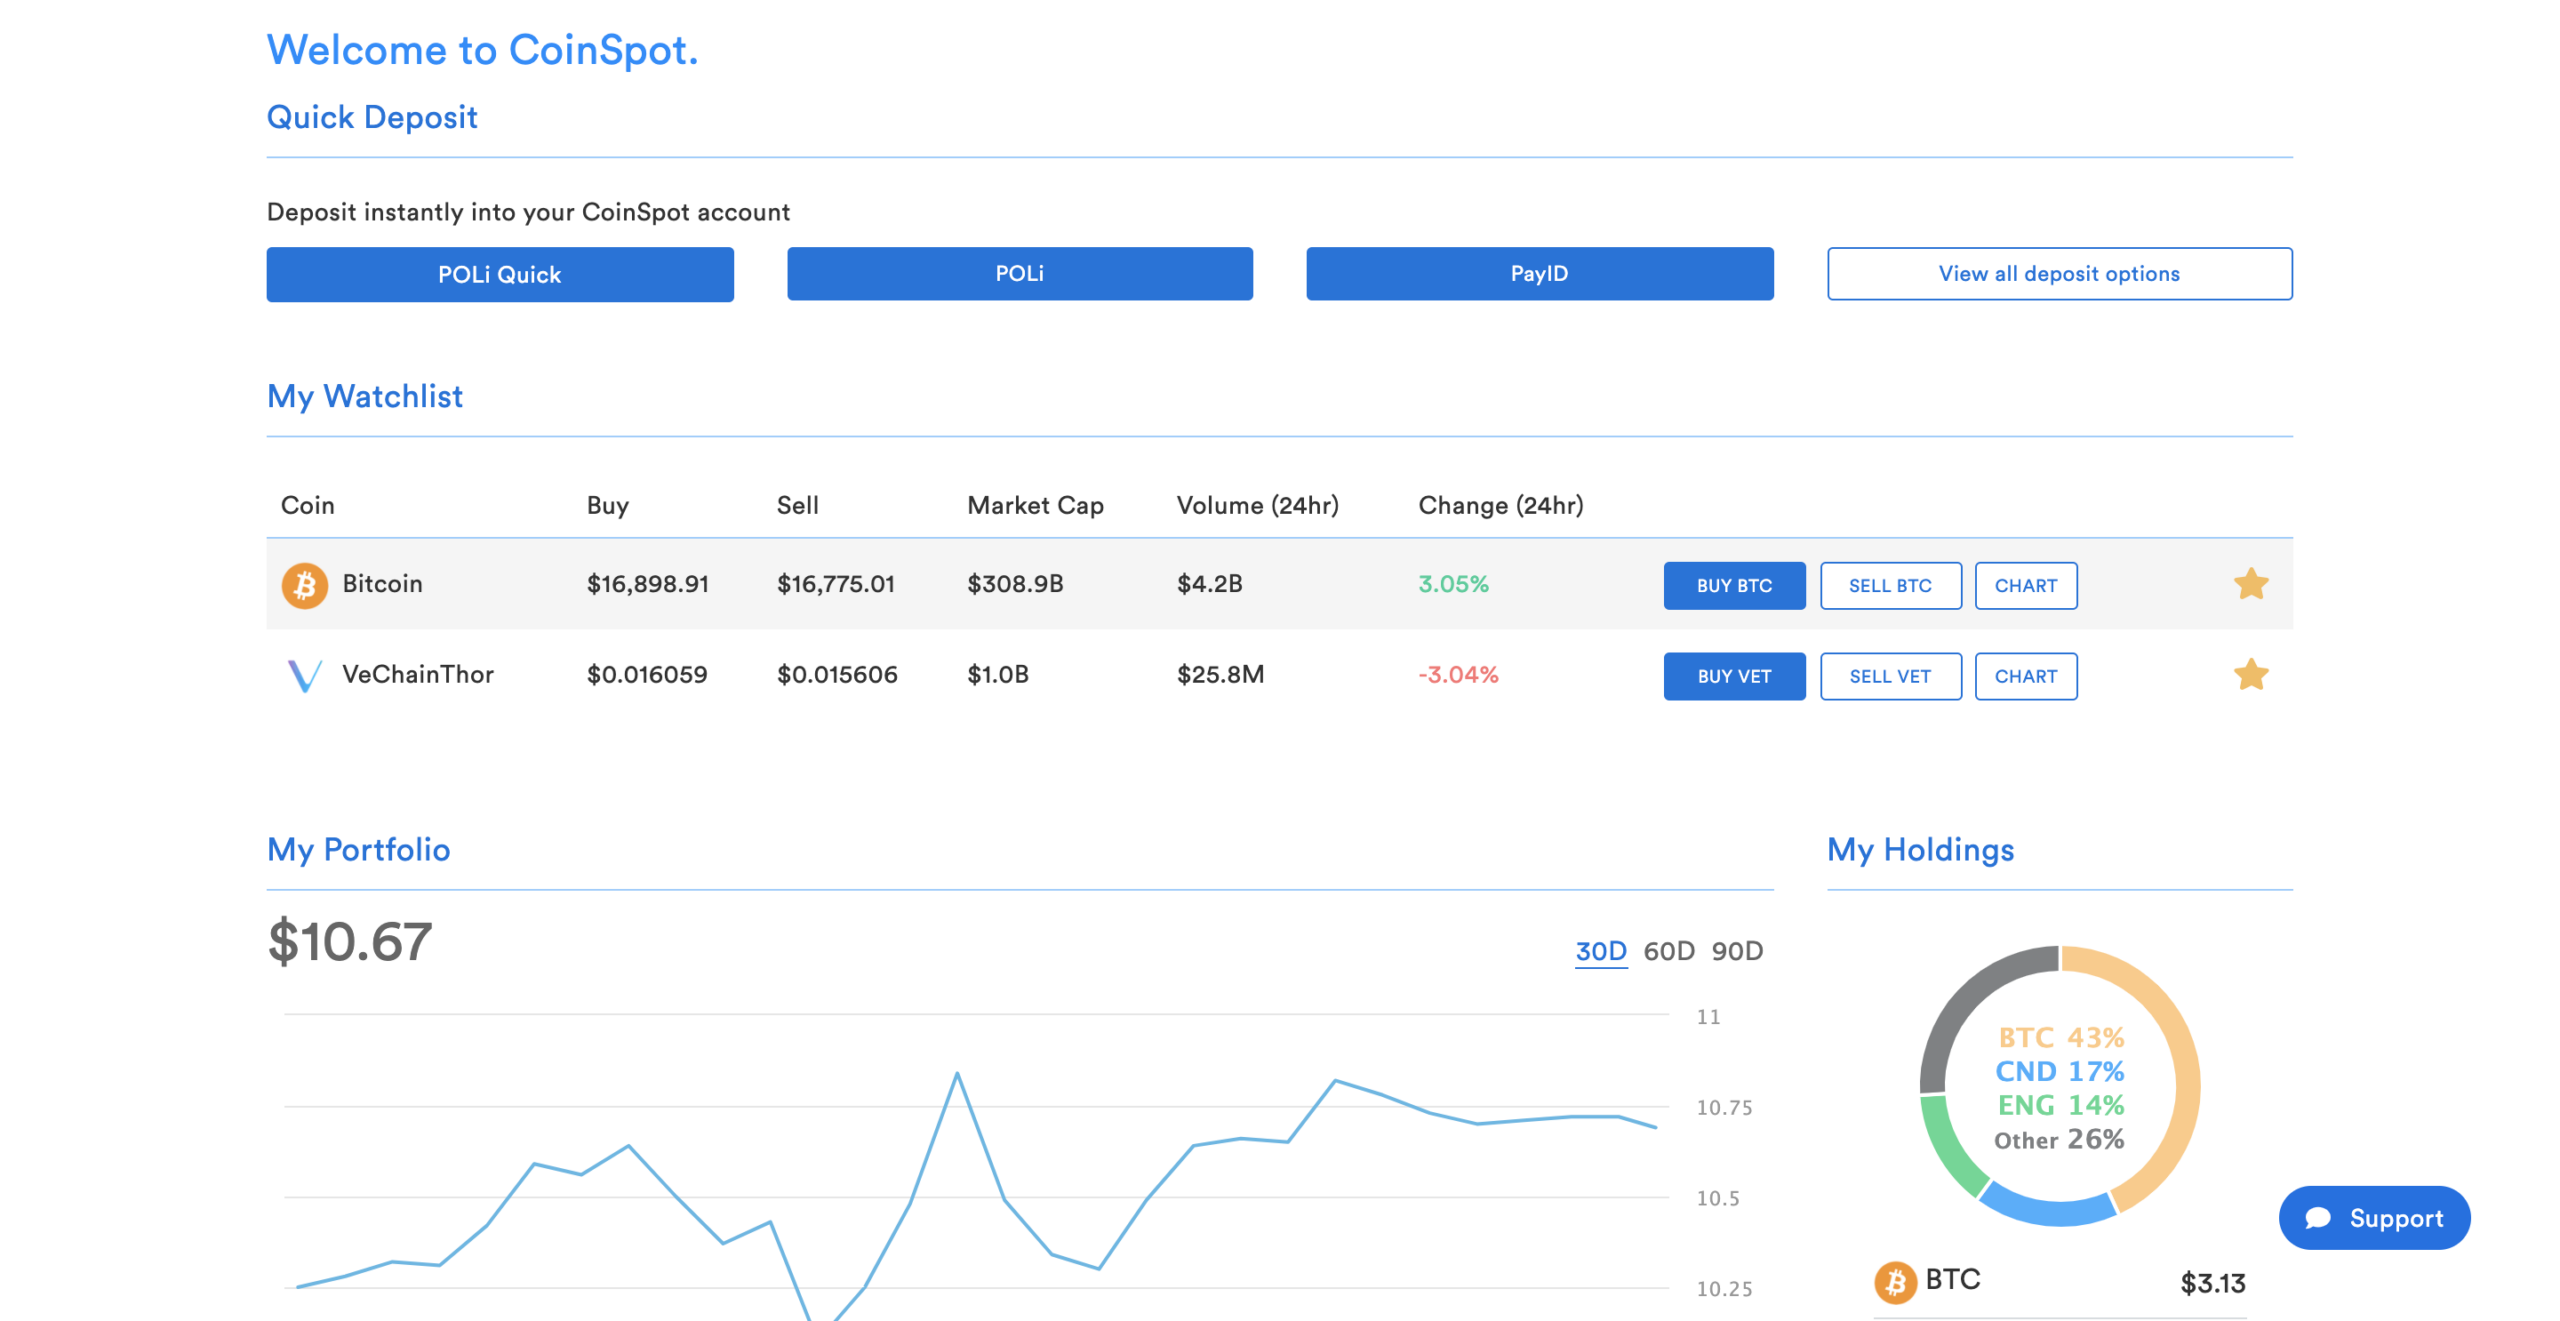Screen dimensions: 2560x1321
Task: Click the Quick Deposit heading
Action: [x=372, y=118]
